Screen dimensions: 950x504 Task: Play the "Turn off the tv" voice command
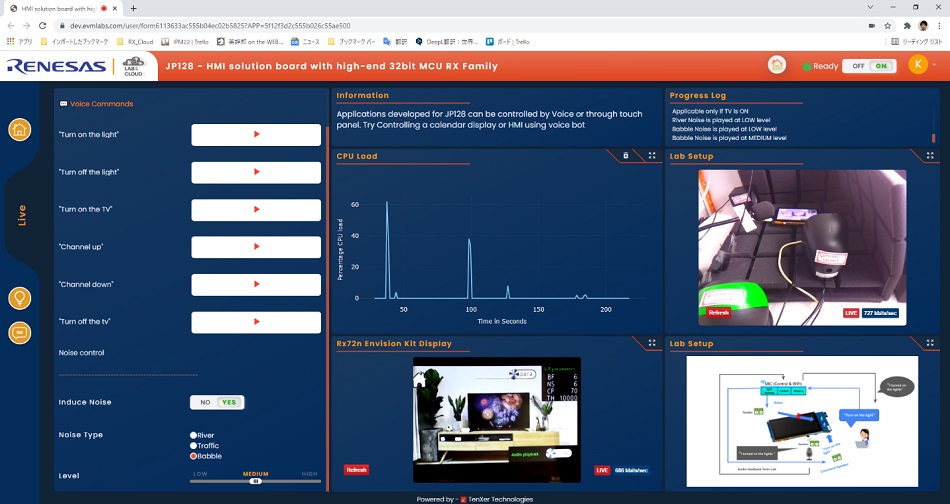(x=256, y=322)
